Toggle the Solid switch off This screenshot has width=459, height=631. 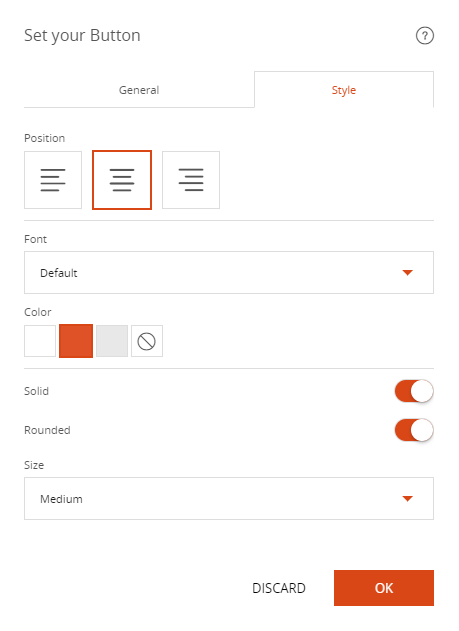coord(414,391)
